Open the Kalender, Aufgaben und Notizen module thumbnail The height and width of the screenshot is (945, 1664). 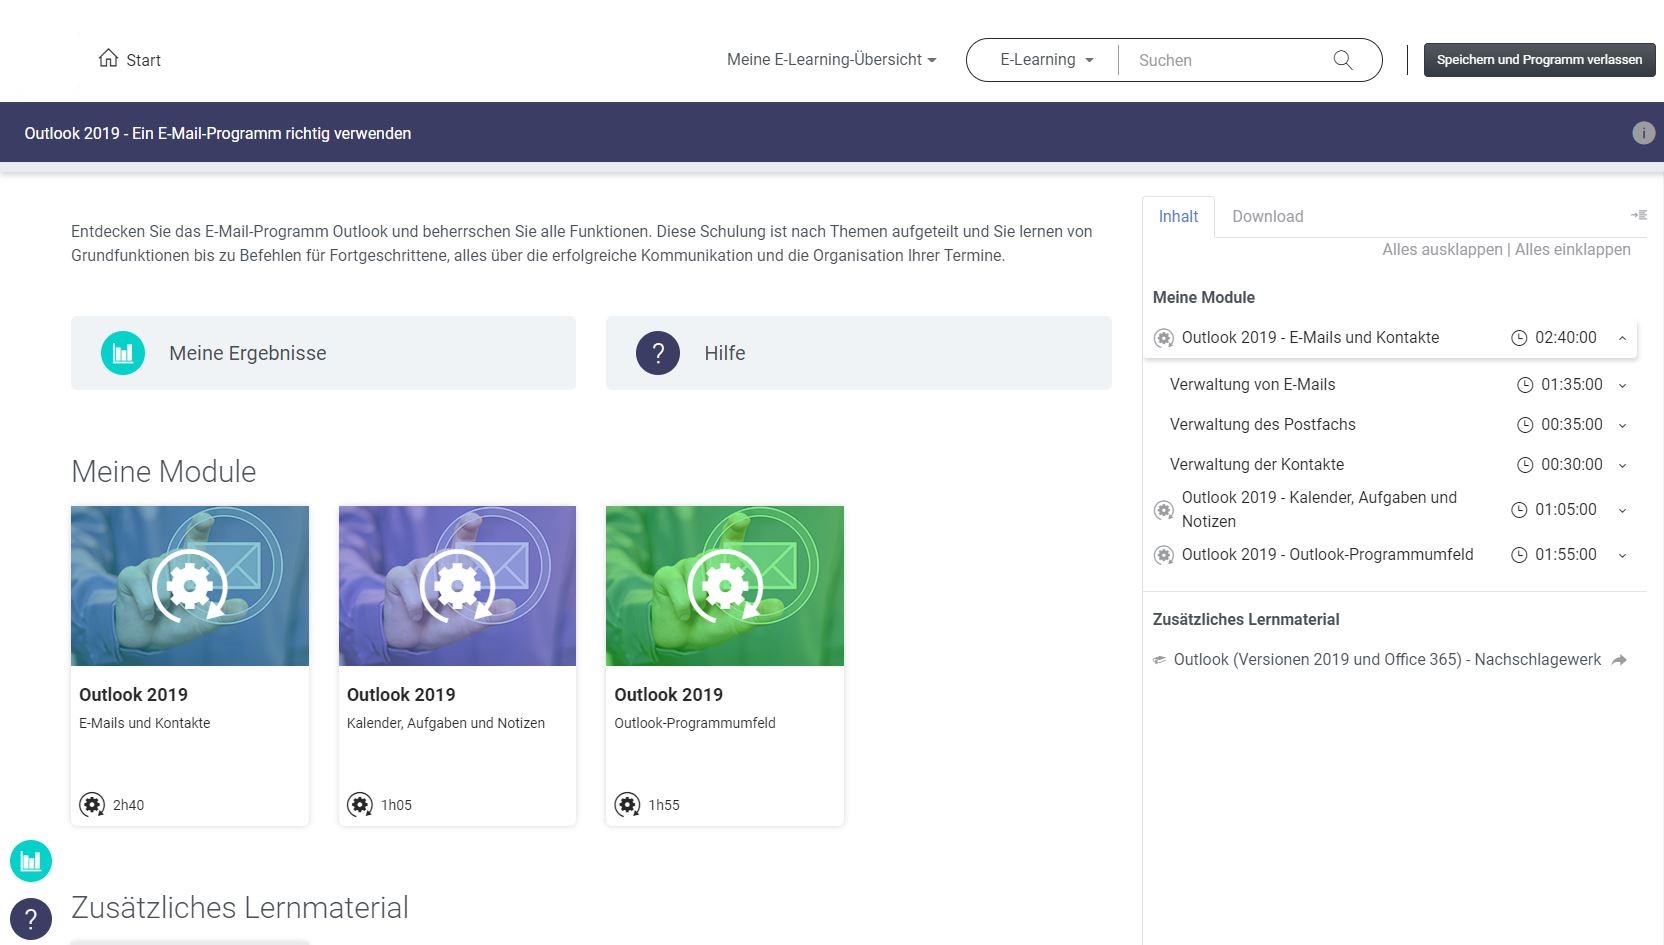[x=457, y=586]
